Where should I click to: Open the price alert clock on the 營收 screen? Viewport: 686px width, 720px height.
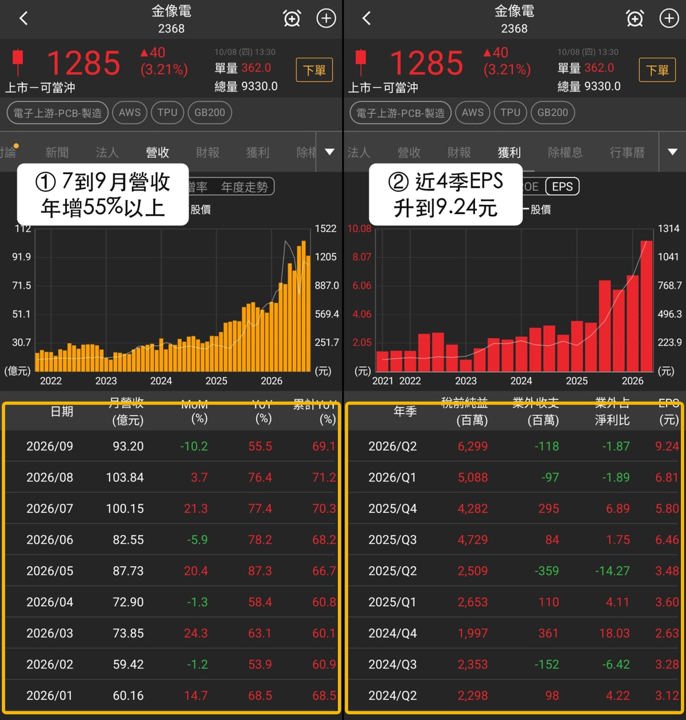pos(292,18)
